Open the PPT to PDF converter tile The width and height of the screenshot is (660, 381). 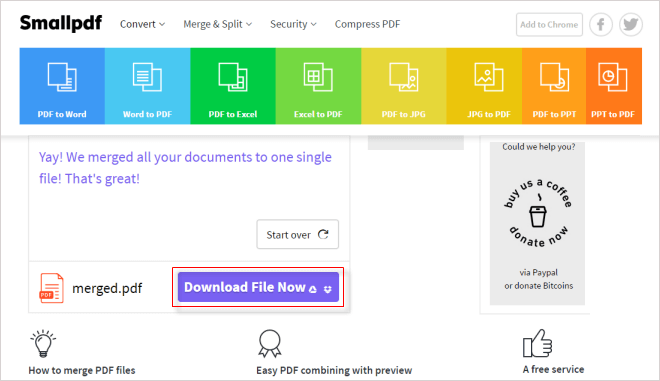614,86
